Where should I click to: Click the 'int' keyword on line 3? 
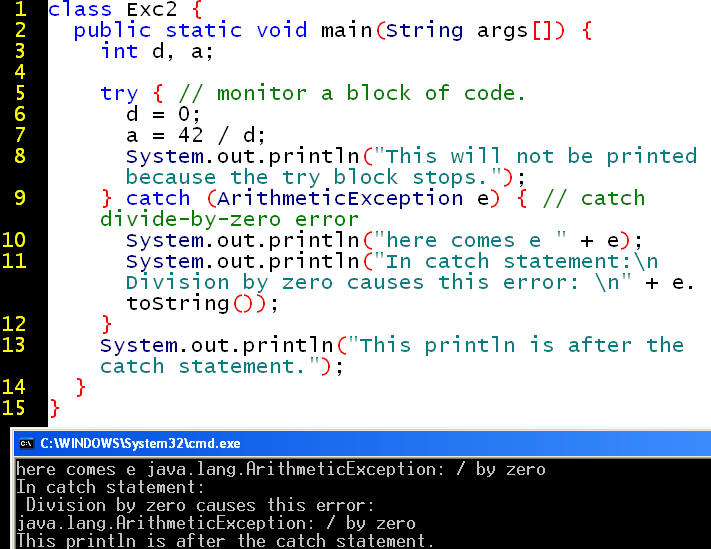click(119, 51)
